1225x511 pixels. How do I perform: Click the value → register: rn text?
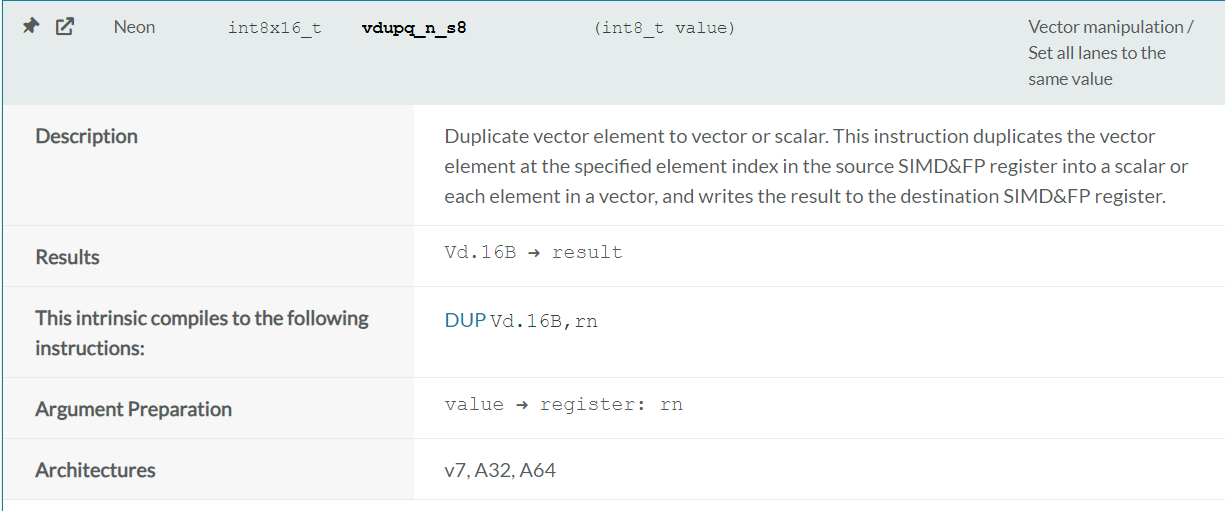pyautogui.click(x=563, y=404)
